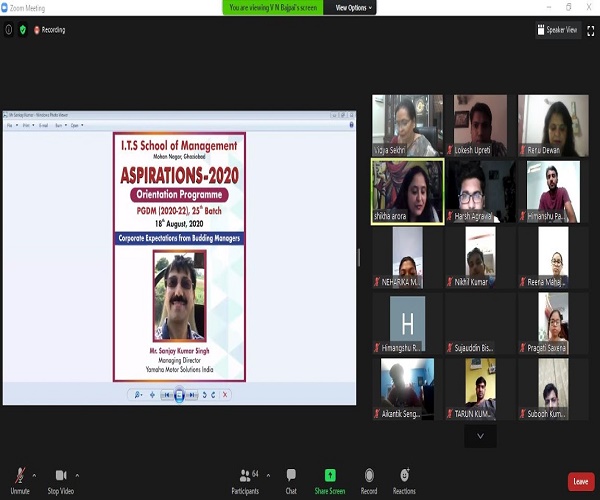Select Harsh Agrawal video tile
The height and width of the screenshot is (500, 600).
click(480, 192)
